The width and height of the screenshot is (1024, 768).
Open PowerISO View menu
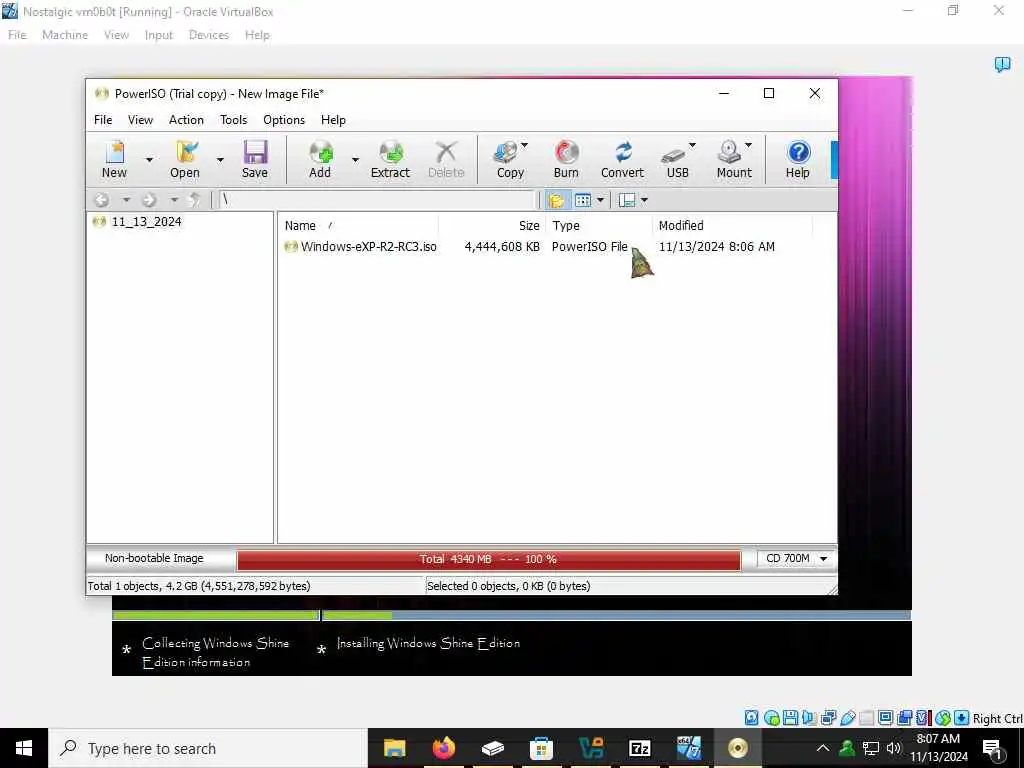[140, 120]
